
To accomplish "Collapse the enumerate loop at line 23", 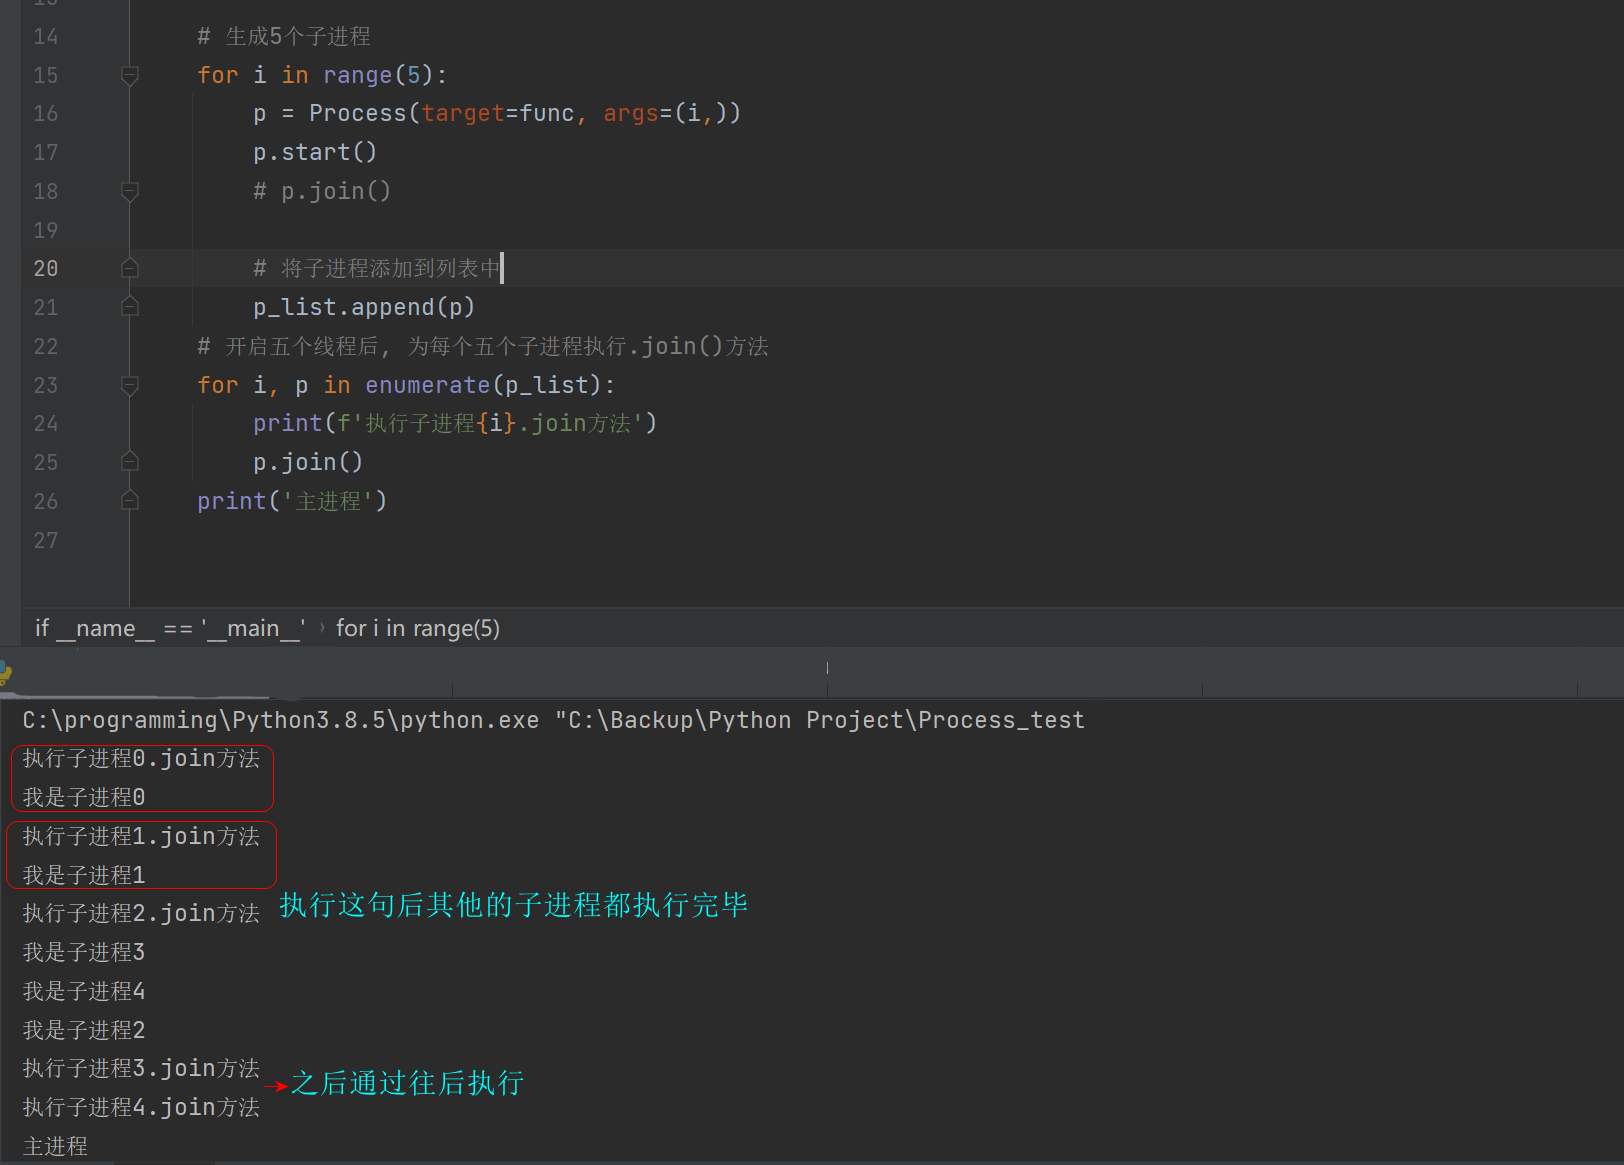I will 129,385.
